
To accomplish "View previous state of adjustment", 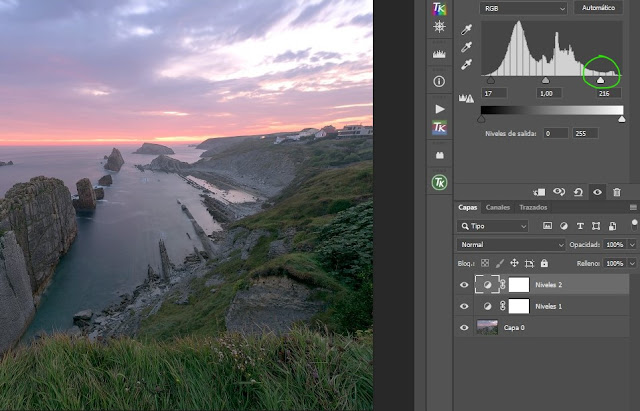I will (x=559, y=192).
